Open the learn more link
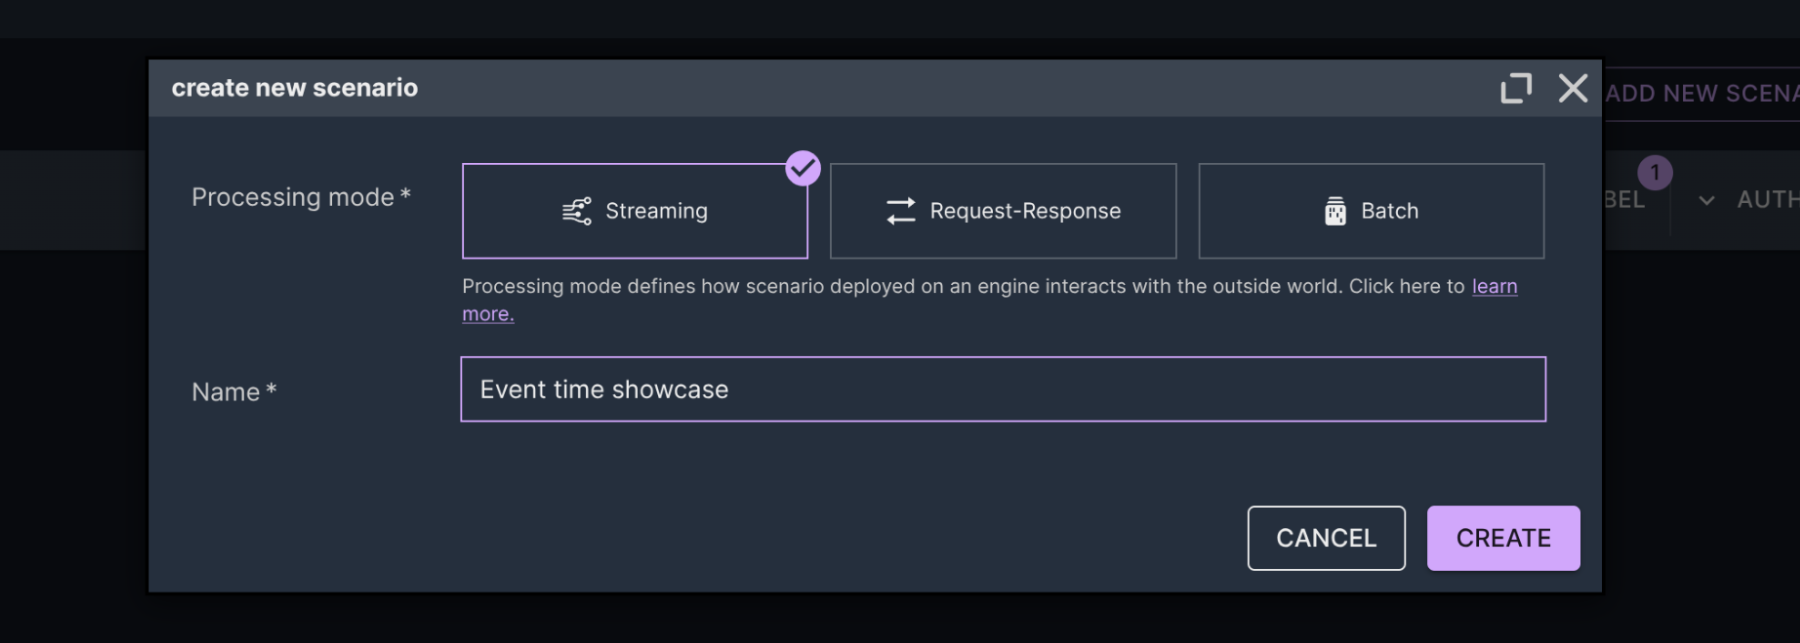The height and width of the screenshot is (643, 1800). pyautogui.click(x=1494, y=287)
